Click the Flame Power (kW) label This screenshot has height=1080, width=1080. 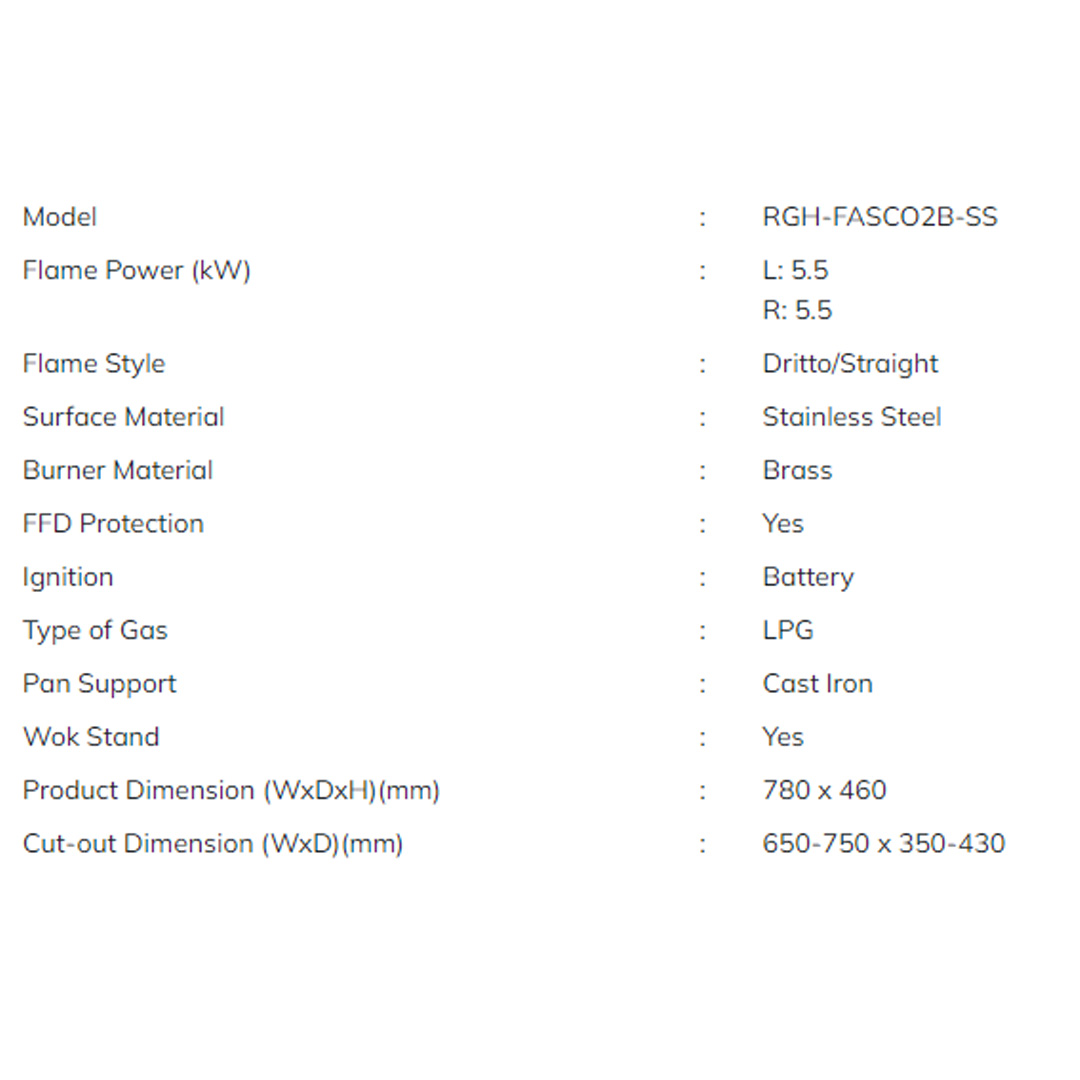[x=136, y=270]
